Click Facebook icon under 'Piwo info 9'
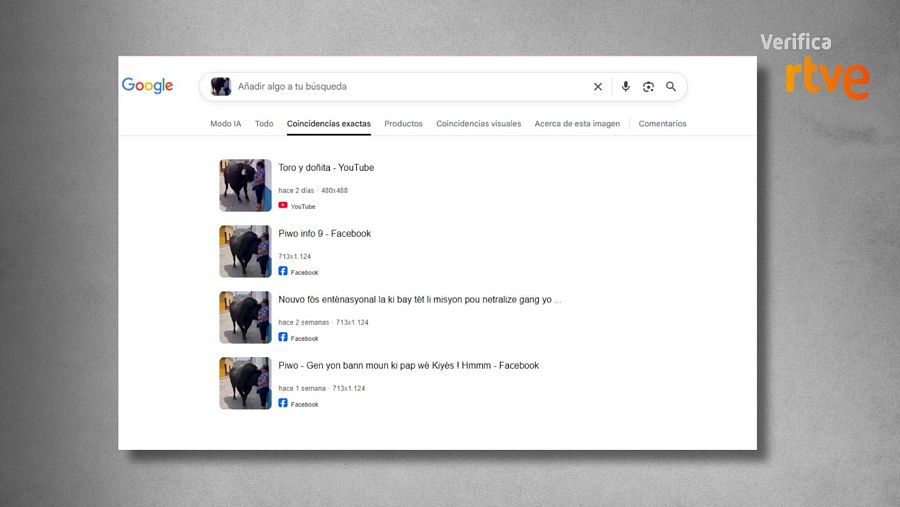This screenshot has height=507, width=900. click(x=283, y=271)
